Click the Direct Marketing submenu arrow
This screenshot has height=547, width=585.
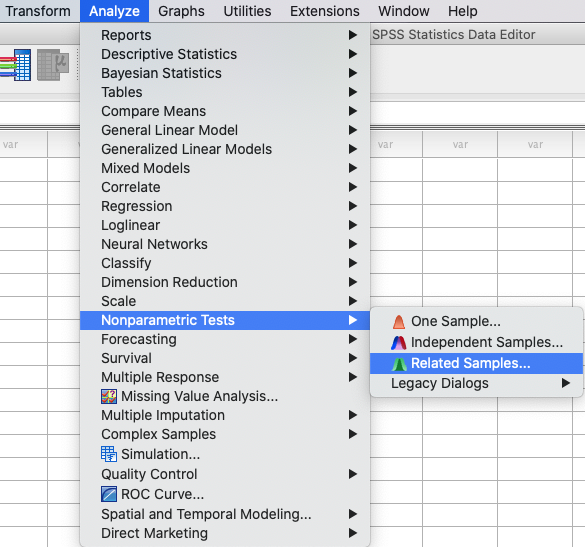[353, 533]
